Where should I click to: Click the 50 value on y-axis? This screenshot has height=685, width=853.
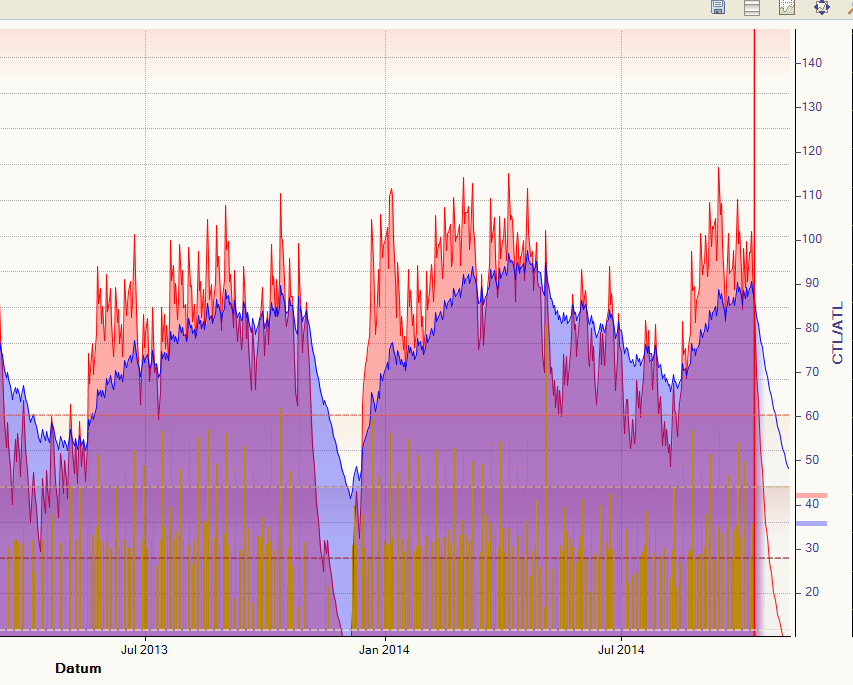tap(812, 460)
